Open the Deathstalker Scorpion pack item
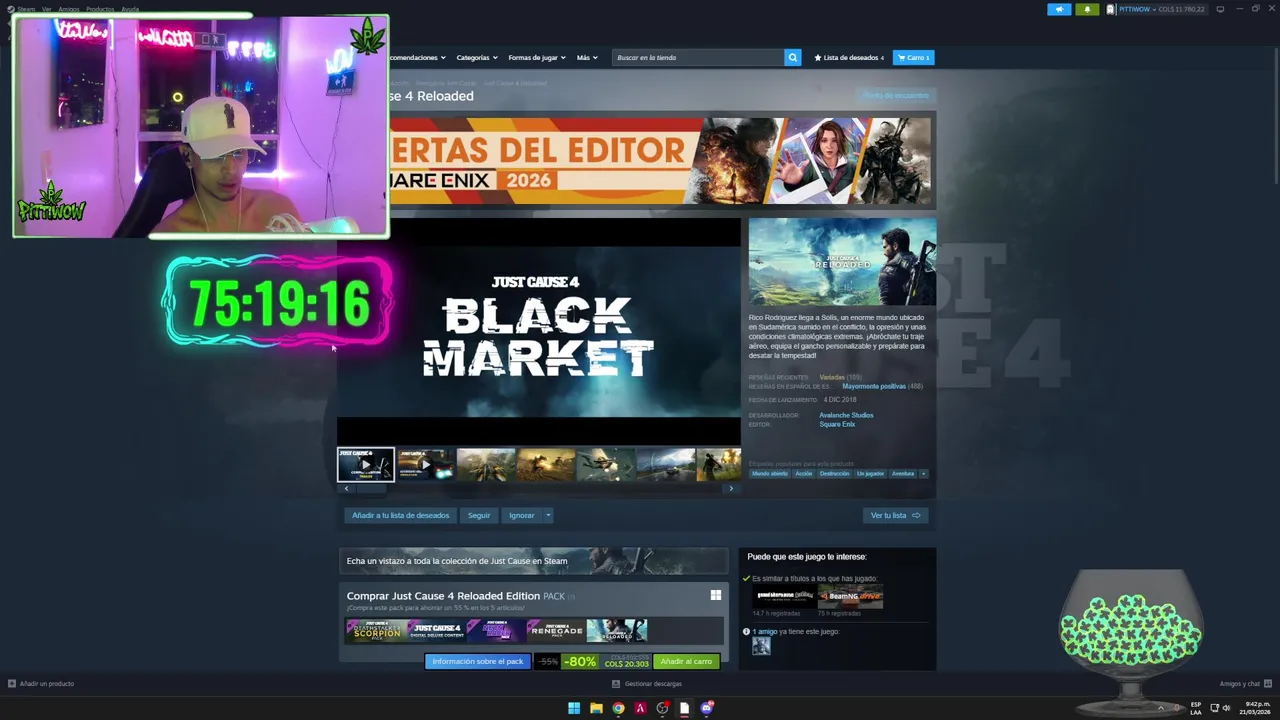Image resolution: width=1280 pixels, height=720 pixels. (x=375, y=630)
